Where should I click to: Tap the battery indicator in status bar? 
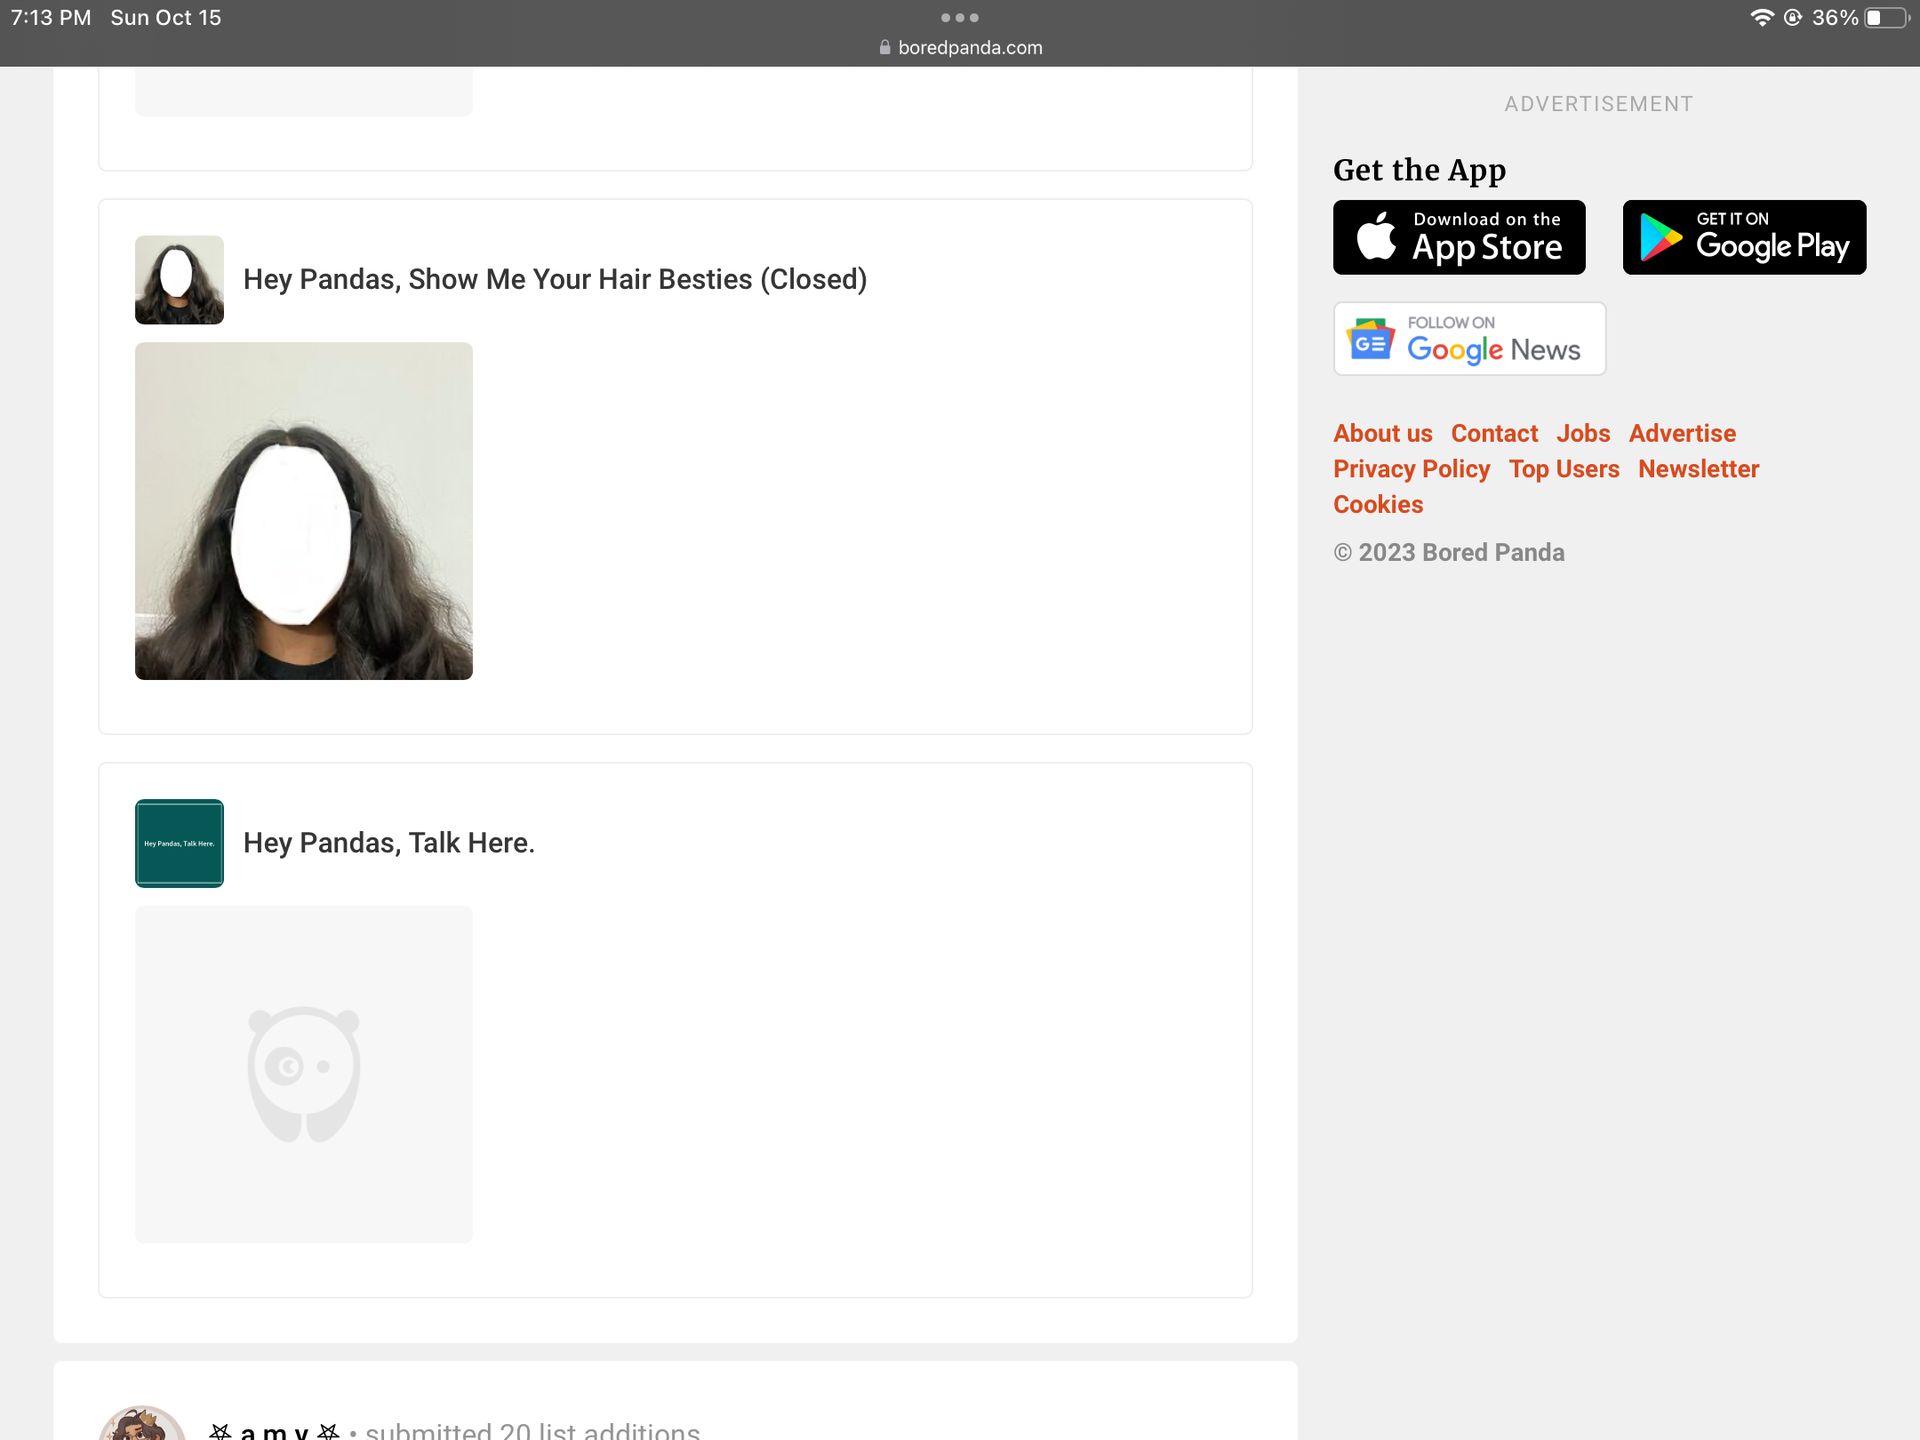click(x=1886, y=18)
